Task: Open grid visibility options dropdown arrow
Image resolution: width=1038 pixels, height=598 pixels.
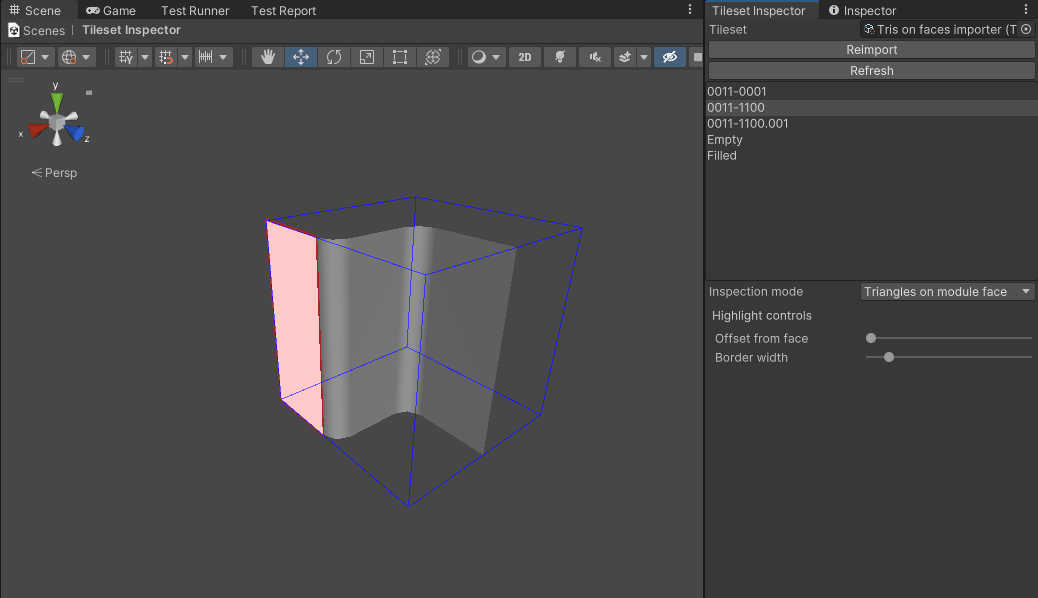Action: point(145,57)
